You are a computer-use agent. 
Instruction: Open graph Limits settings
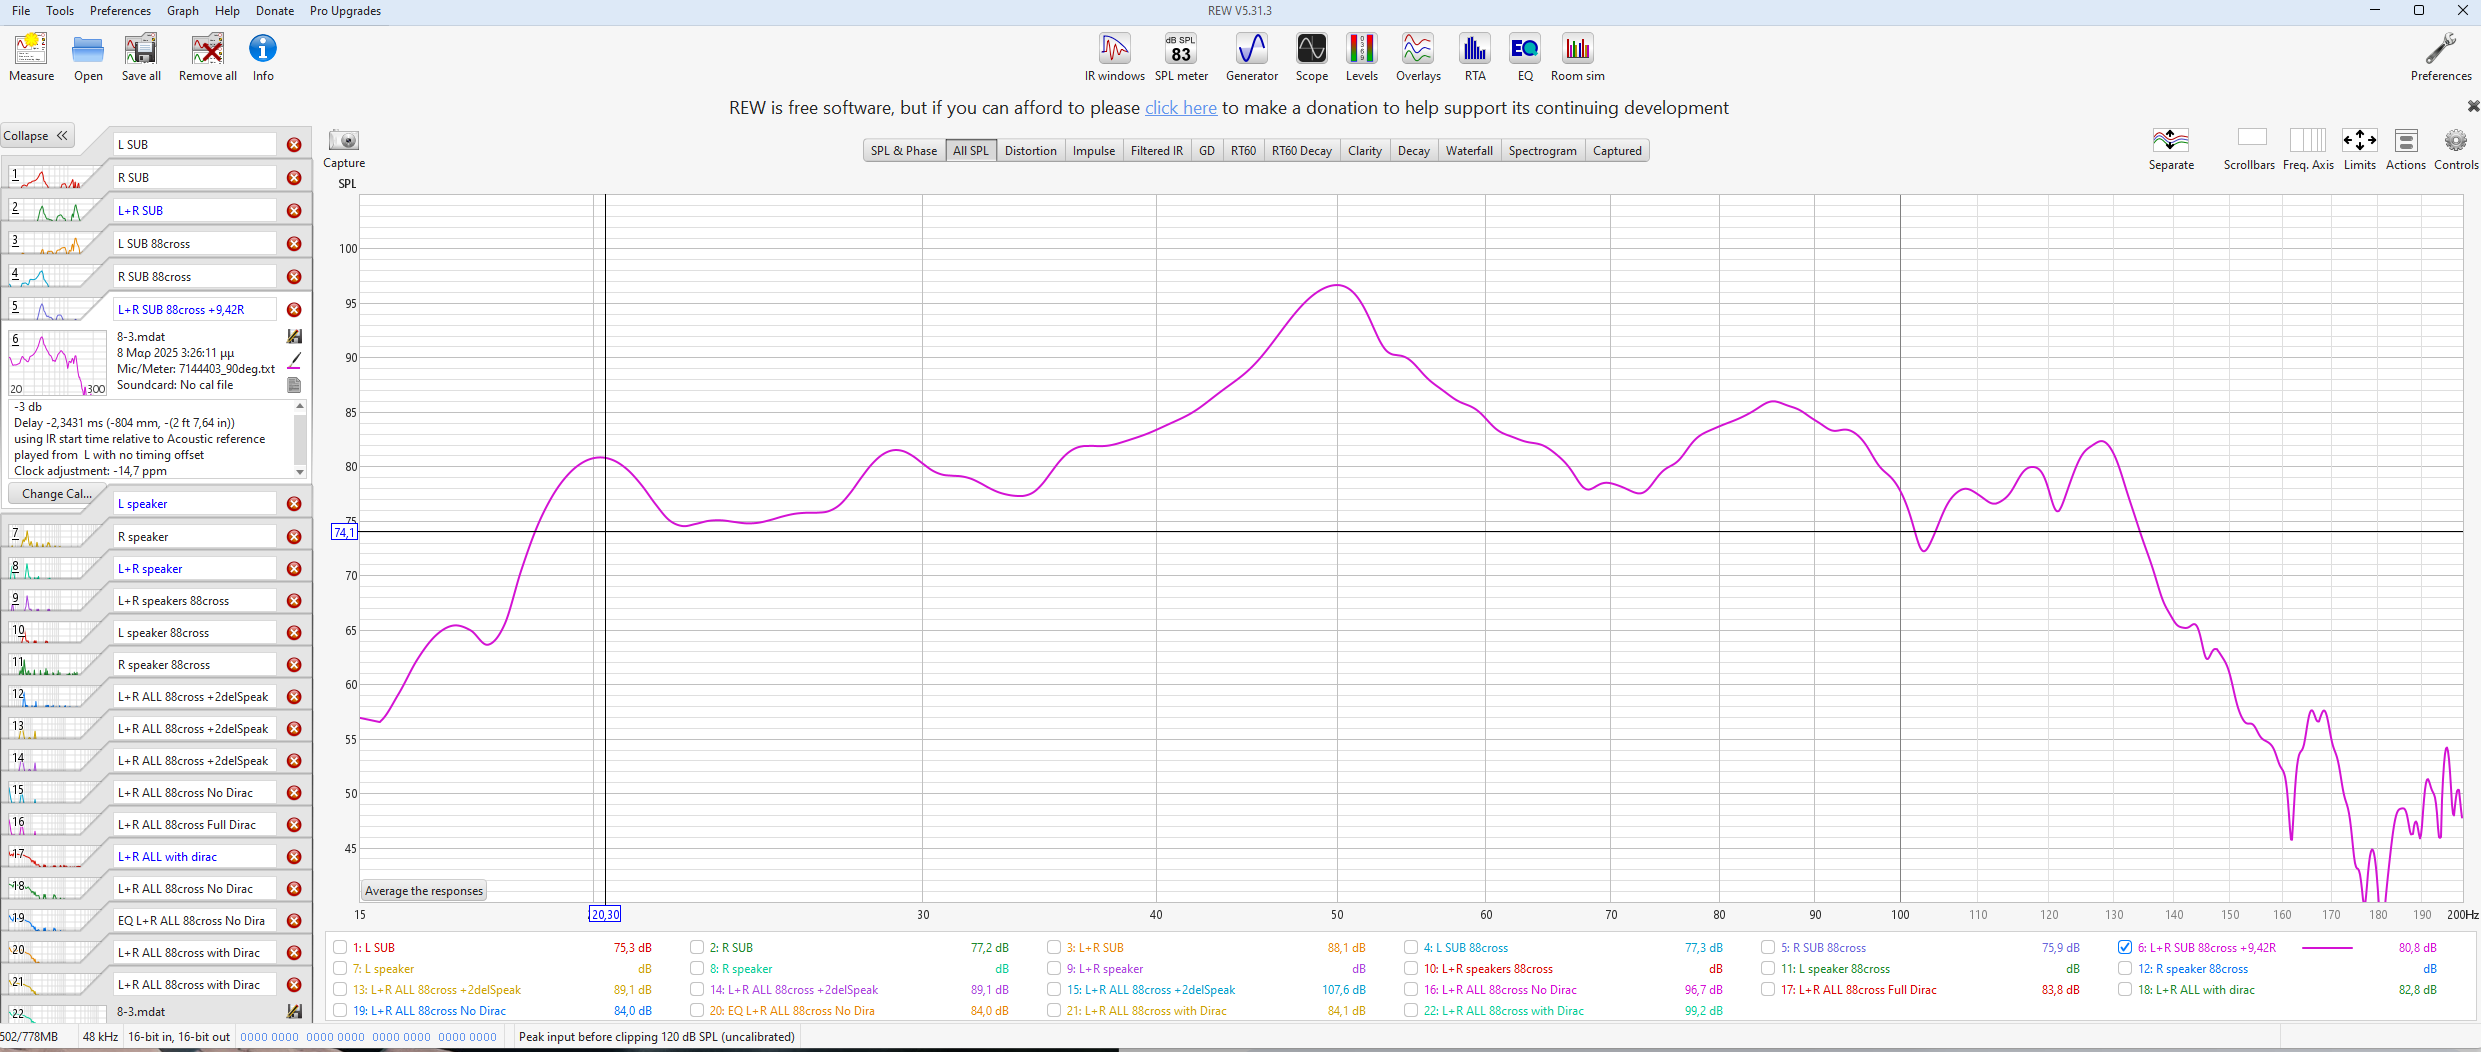(x=2359, y=148)
